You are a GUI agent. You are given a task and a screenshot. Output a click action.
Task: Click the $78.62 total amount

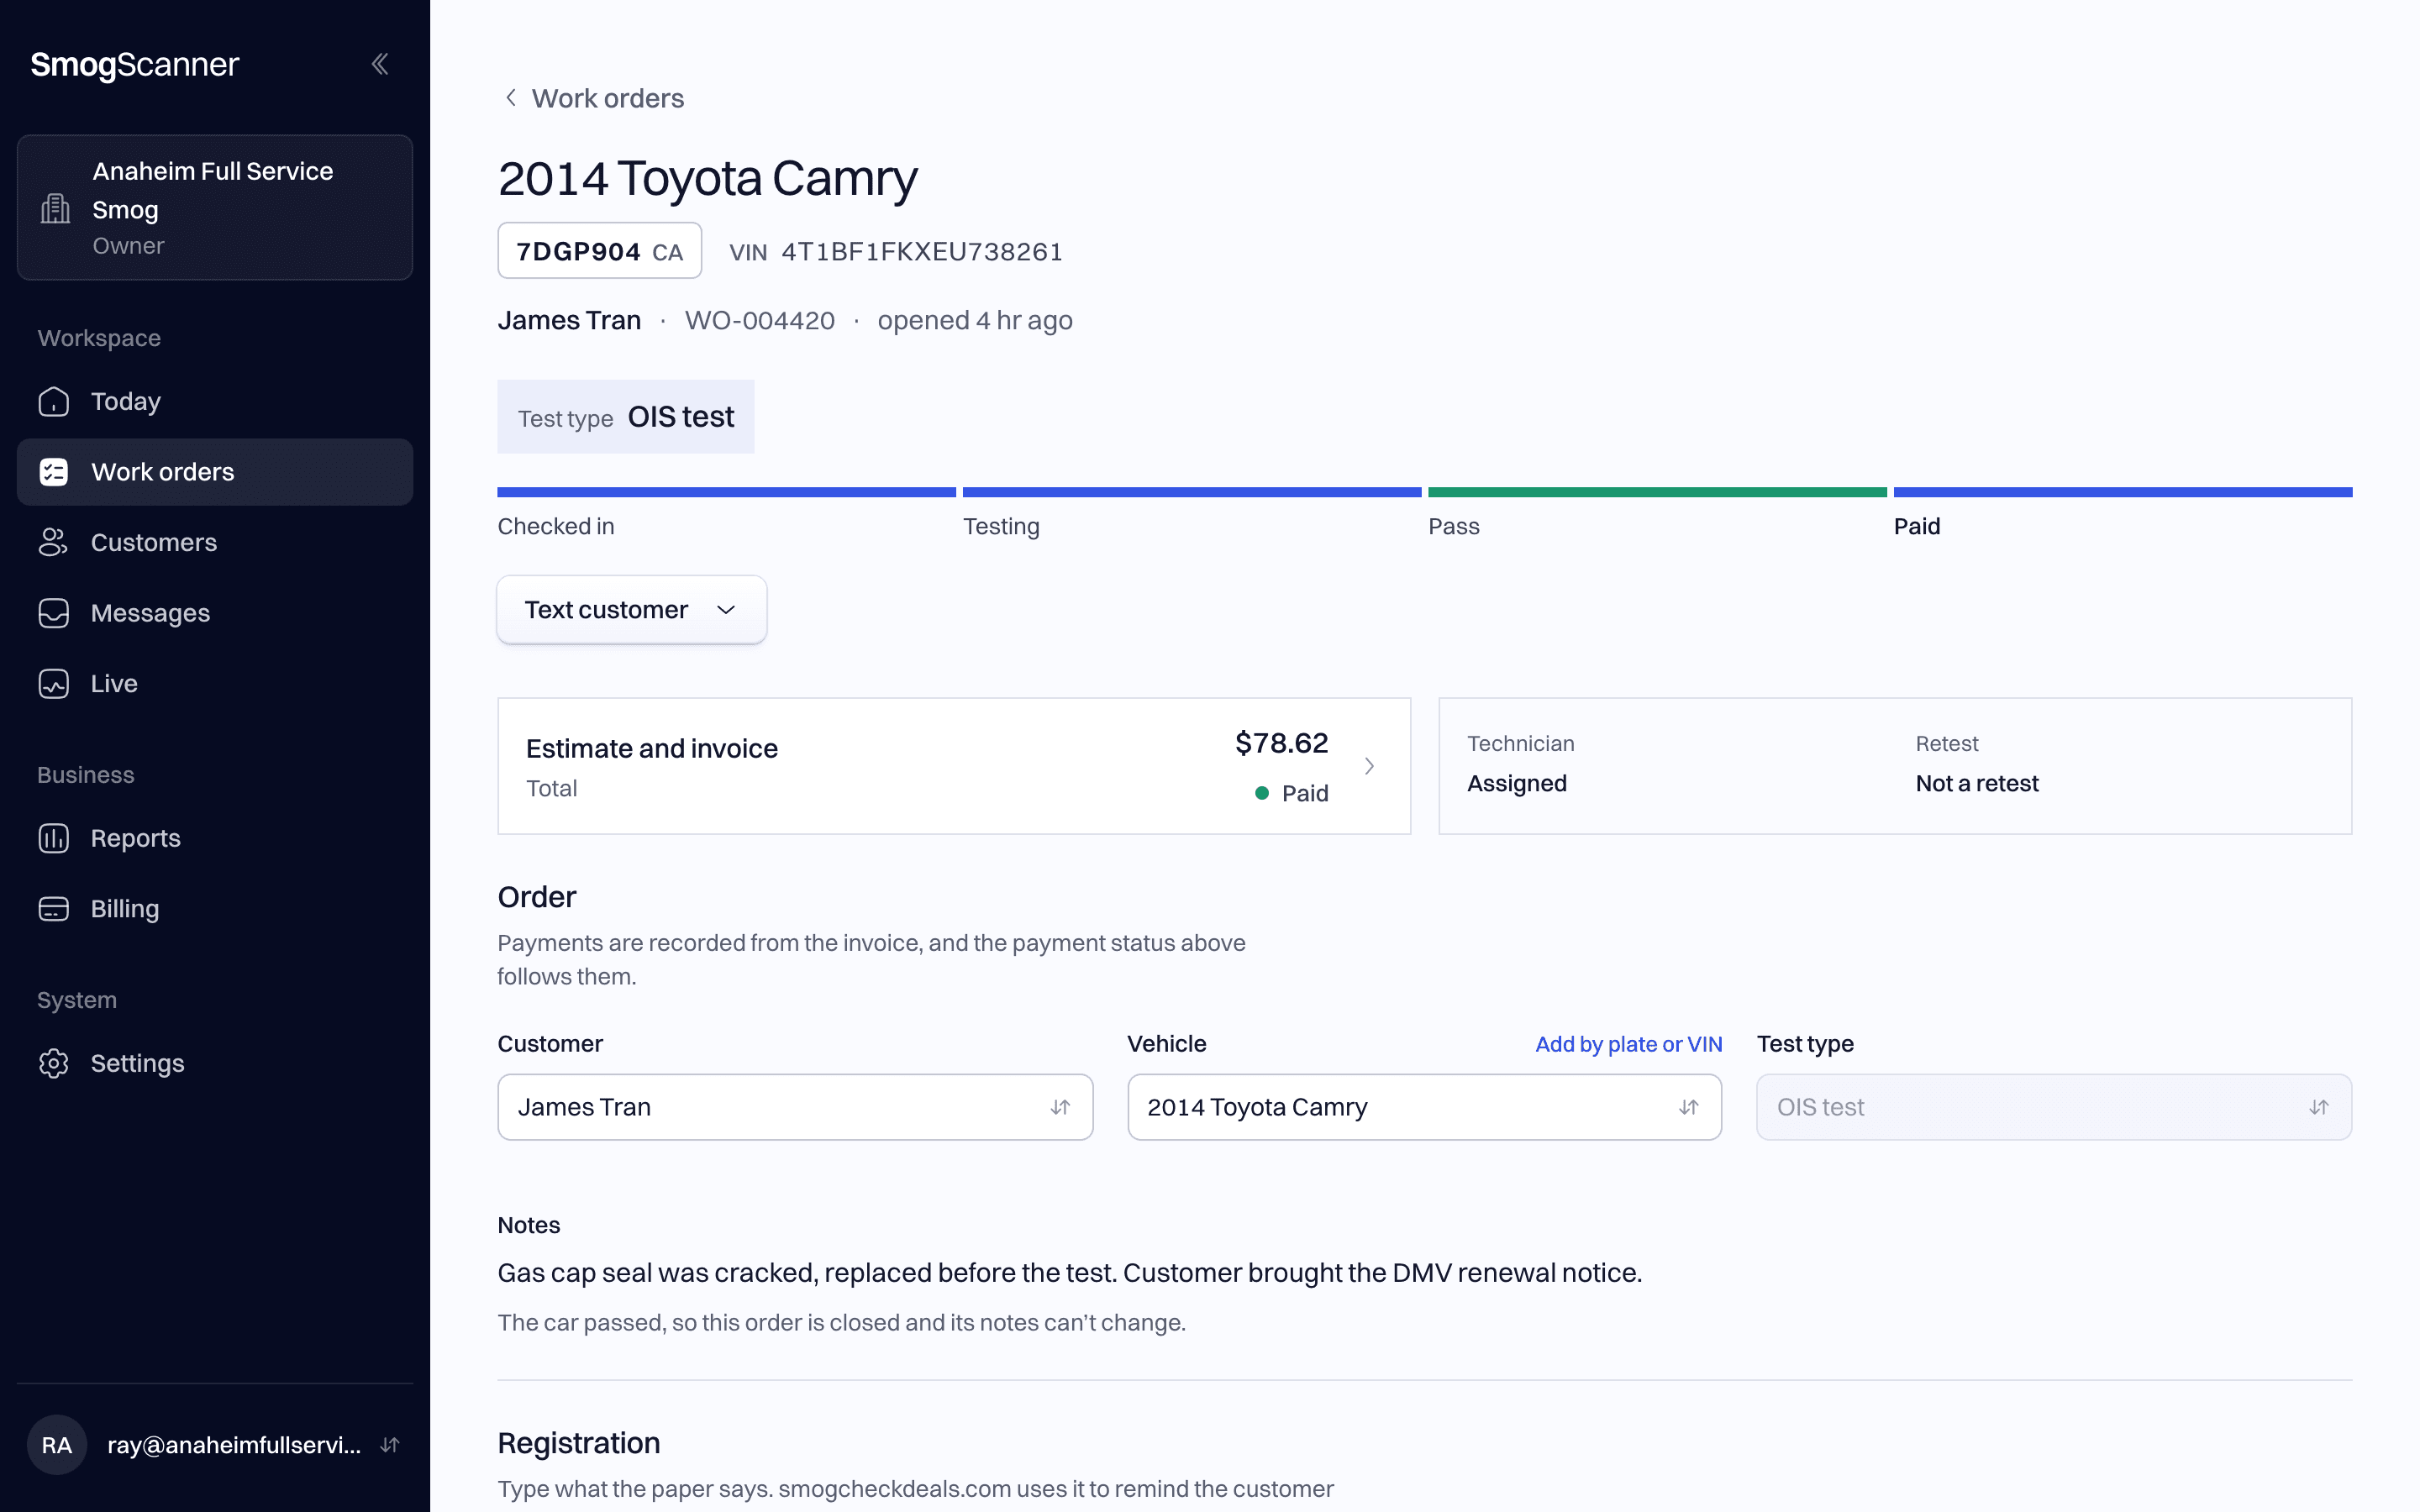[1281, 743]
